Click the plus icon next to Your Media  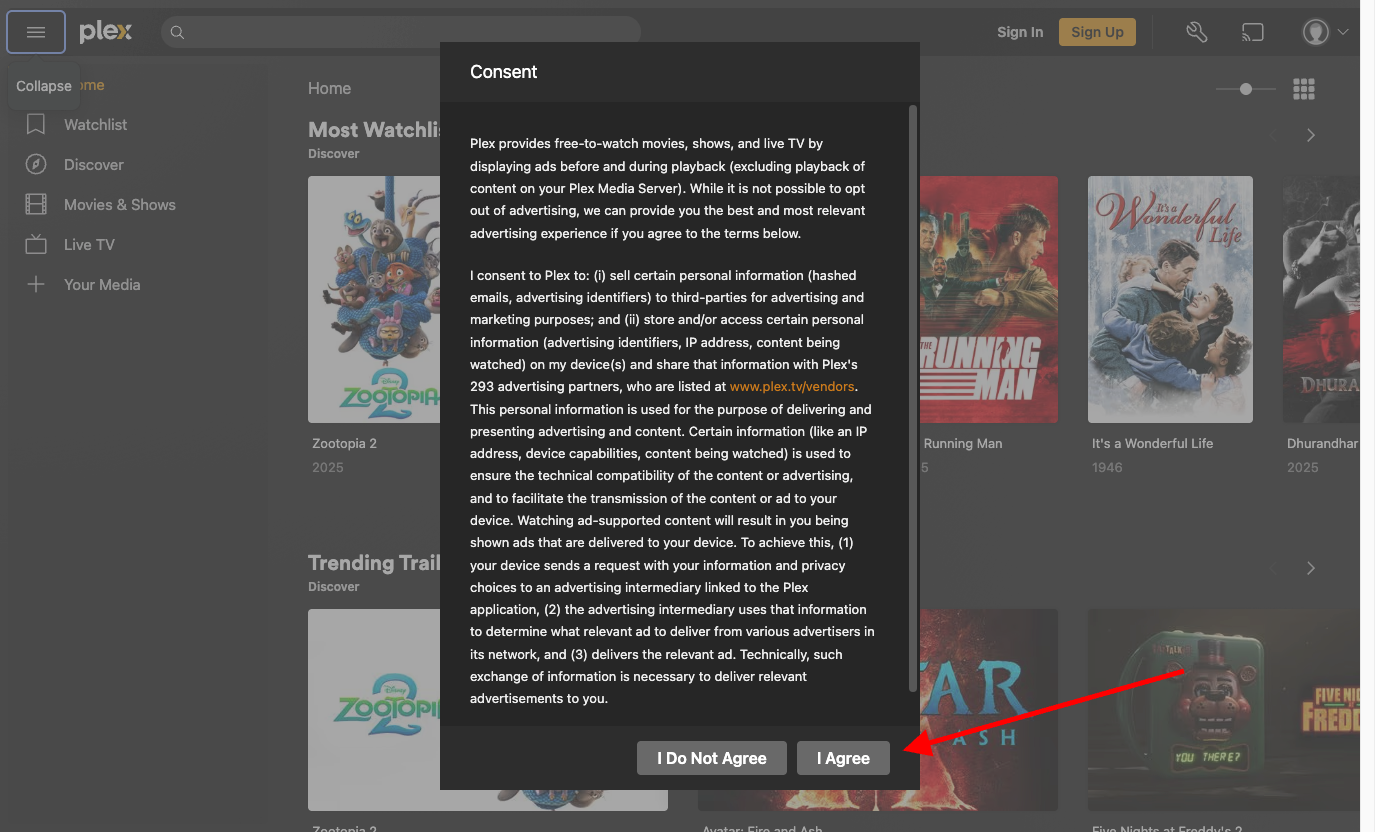pyautogui.click(x=36, y=284)
